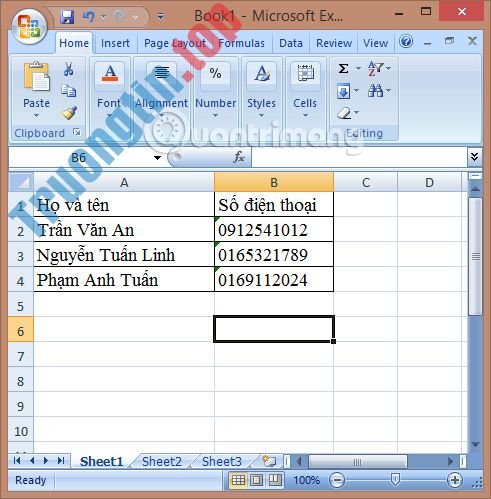Image resolution: width=491 pixels, height=499 pixels.
Task: Select cell "Họ và tên"
Action: (x=124, y=205)
